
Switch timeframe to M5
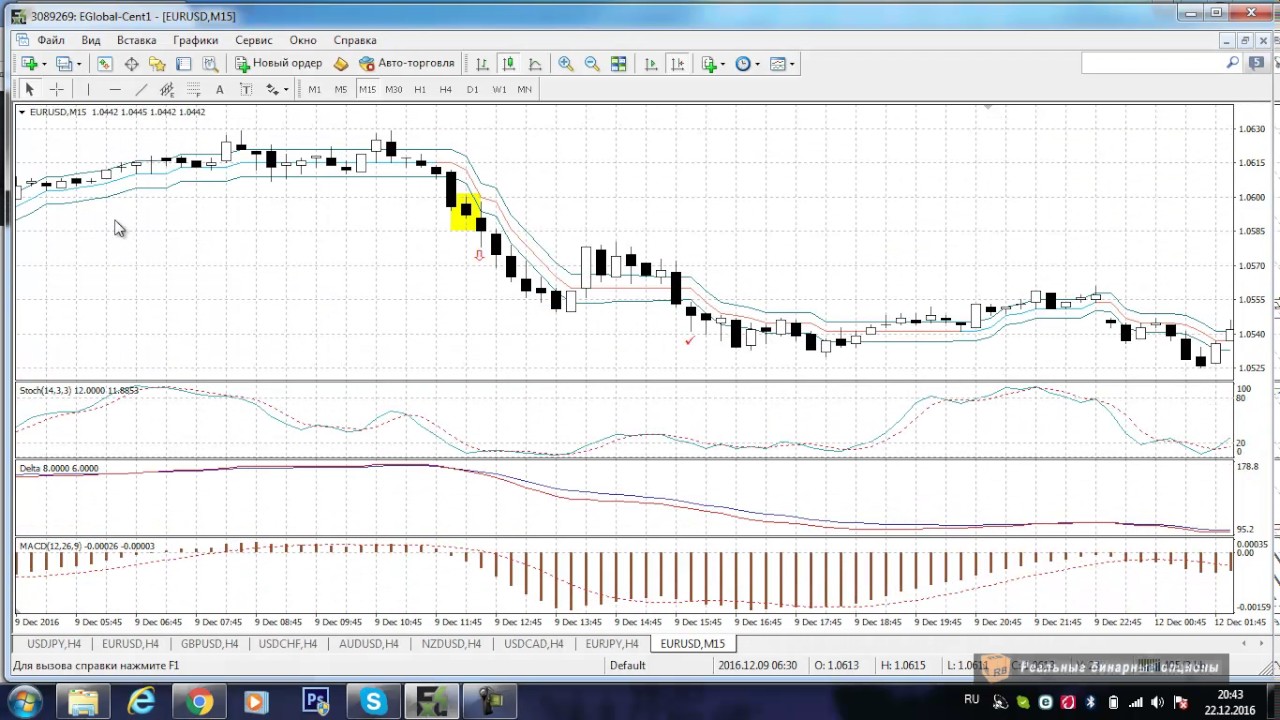coord(341,89)
